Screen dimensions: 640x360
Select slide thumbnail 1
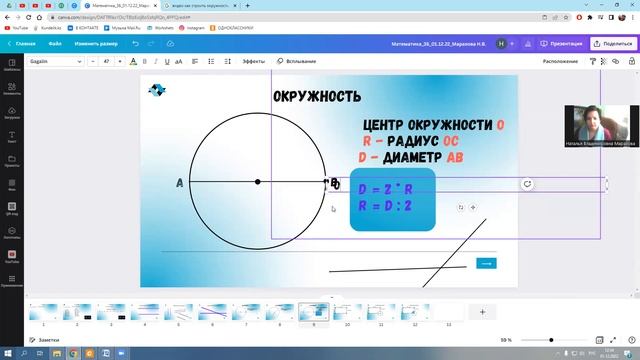[x=43, y=312]
